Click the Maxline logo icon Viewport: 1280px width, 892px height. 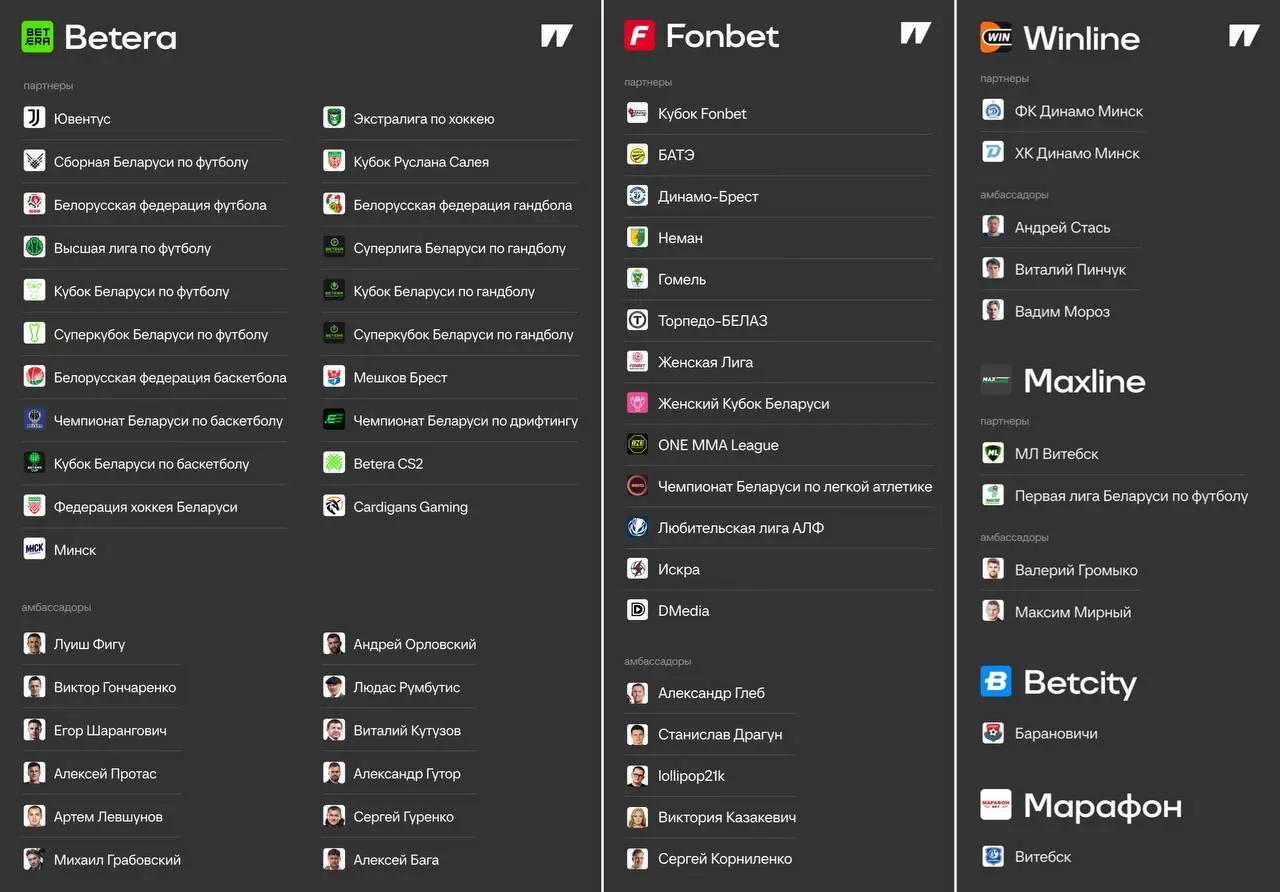[996, 380]
